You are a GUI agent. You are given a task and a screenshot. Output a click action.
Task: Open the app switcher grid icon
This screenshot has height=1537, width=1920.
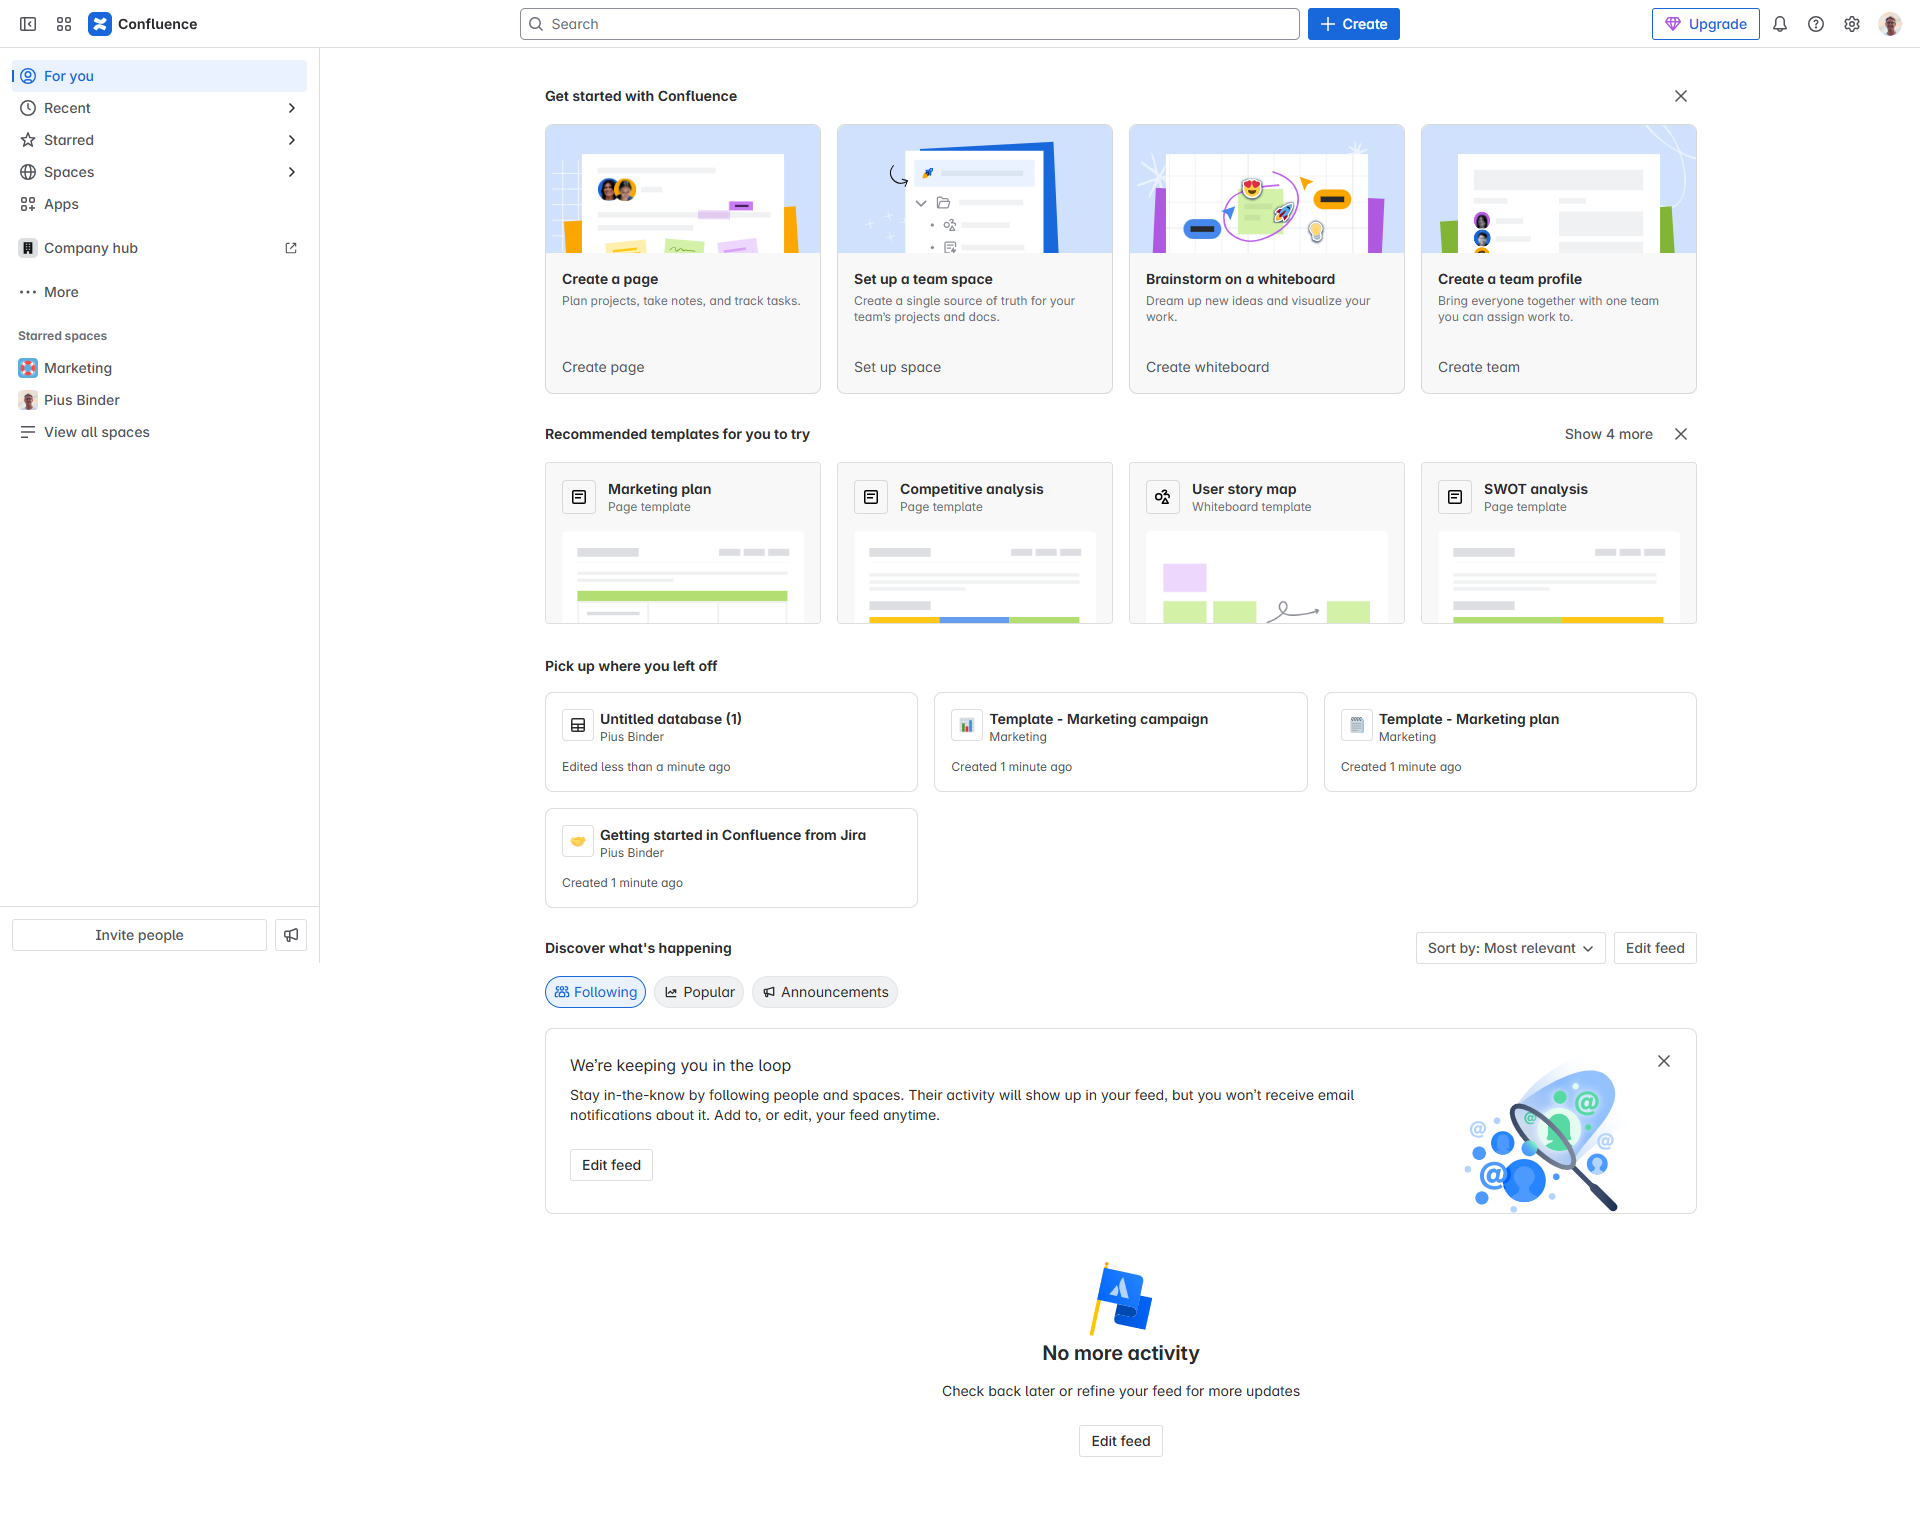64,24
